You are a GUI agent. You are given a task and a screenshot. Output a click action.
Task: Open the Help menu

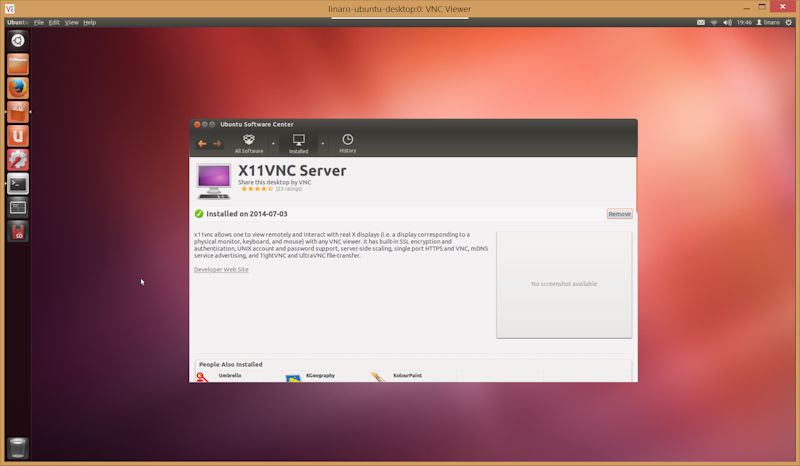click(x=89, y=22)
